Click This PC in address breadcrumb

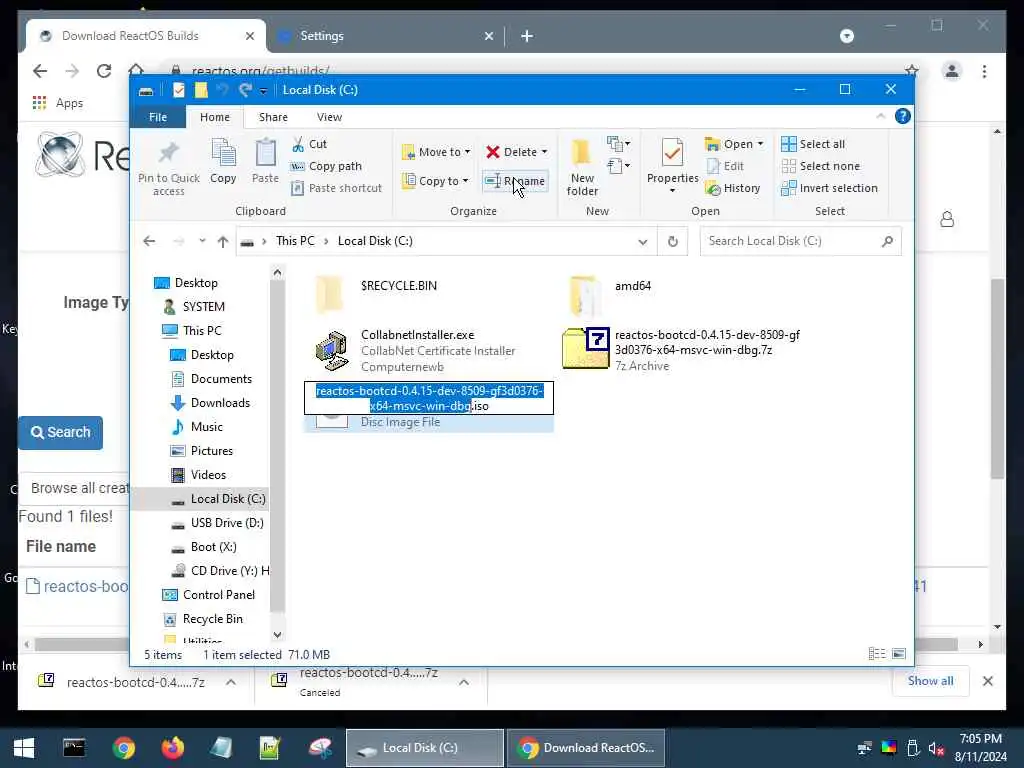[x=295, y=241]
